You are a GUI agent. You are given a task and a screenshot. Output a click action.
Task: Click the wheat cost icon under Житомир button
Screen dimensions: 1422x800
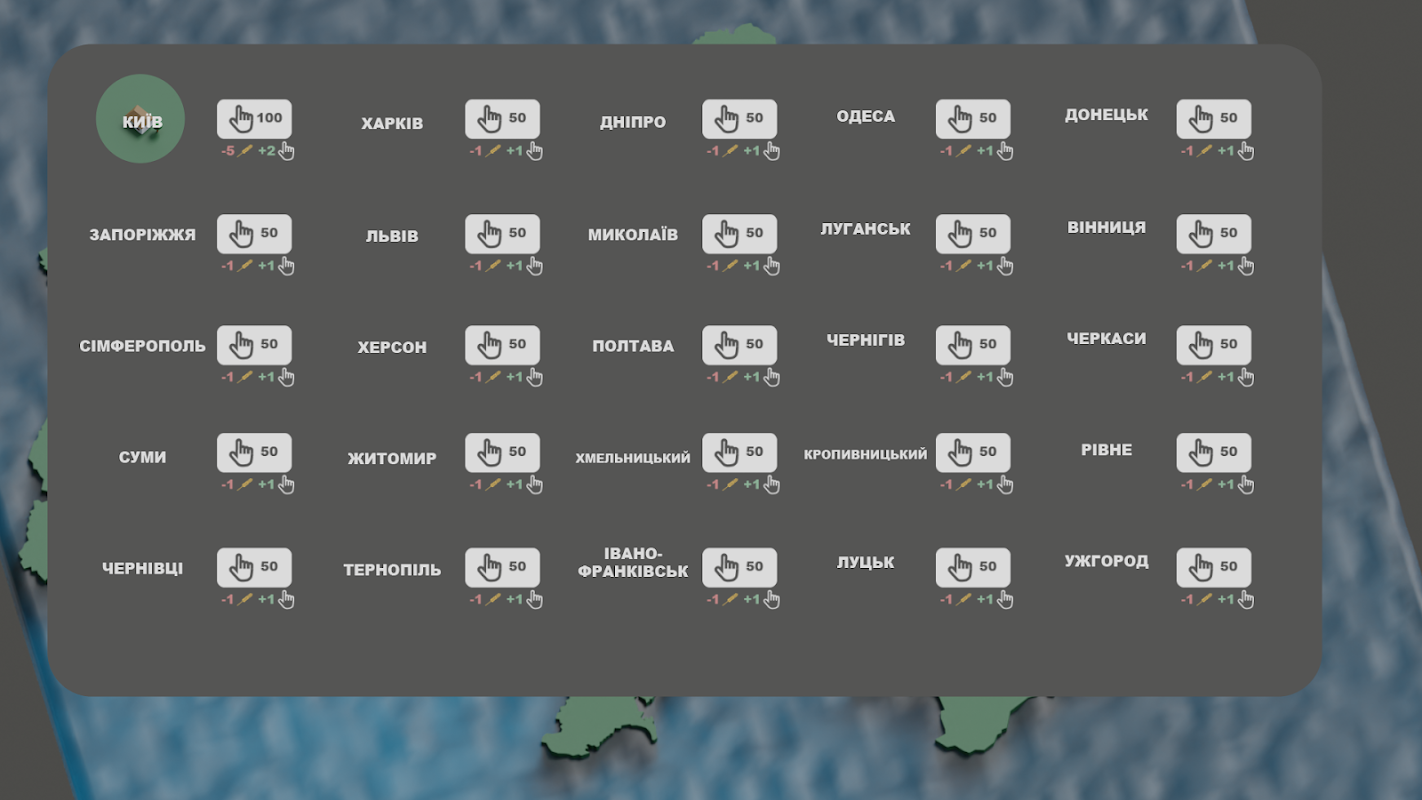click(493, 485)
